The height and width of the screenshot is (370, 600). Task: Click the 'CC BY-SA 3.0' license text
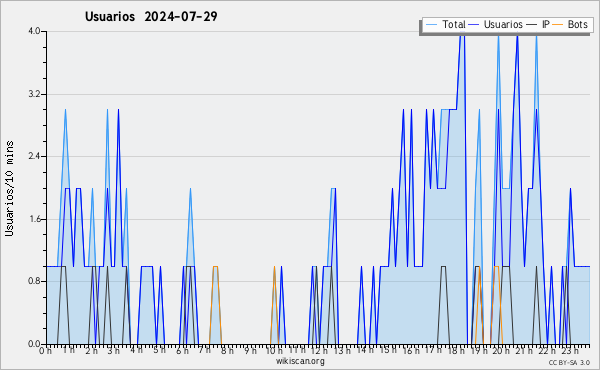569,362
